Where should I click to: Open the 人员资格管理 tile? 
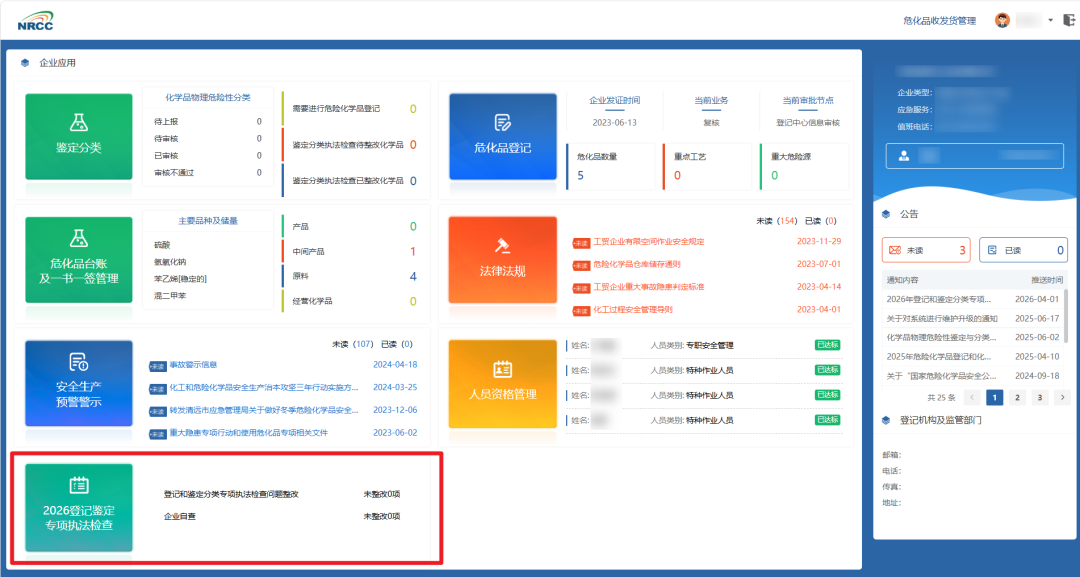[x=503, y=384]
